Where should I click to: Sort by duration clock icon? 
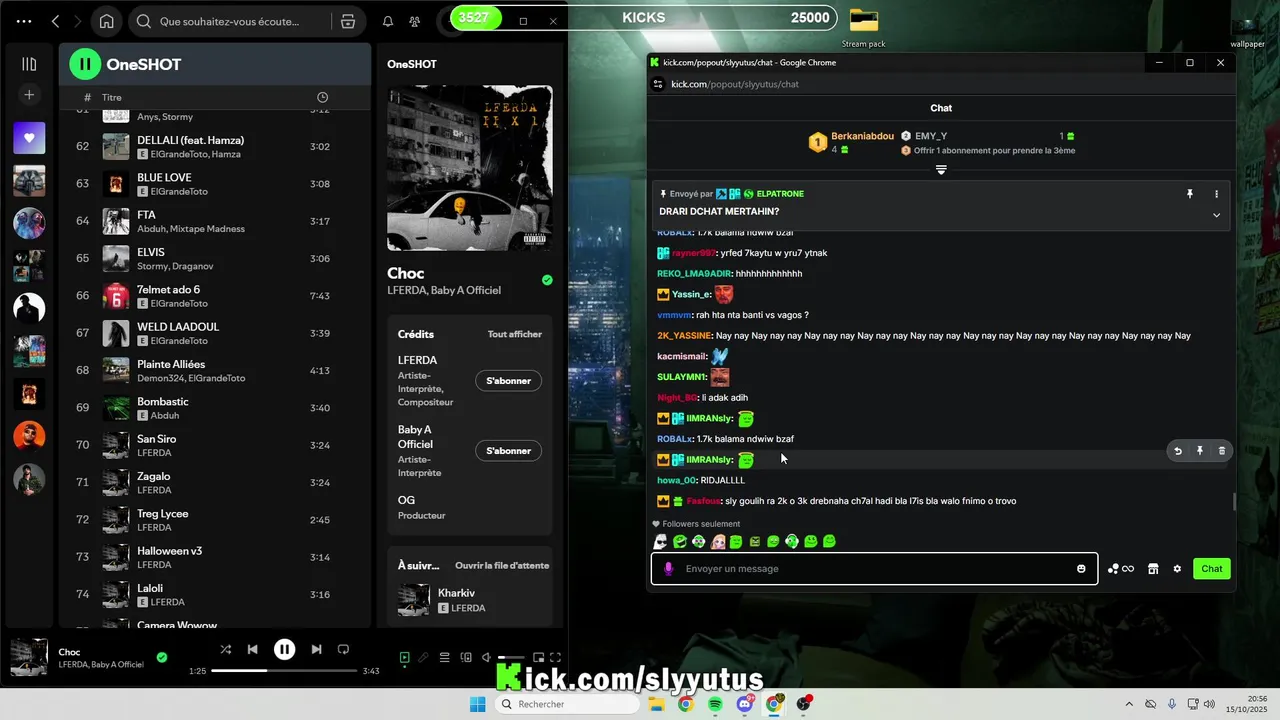point(322,97)
